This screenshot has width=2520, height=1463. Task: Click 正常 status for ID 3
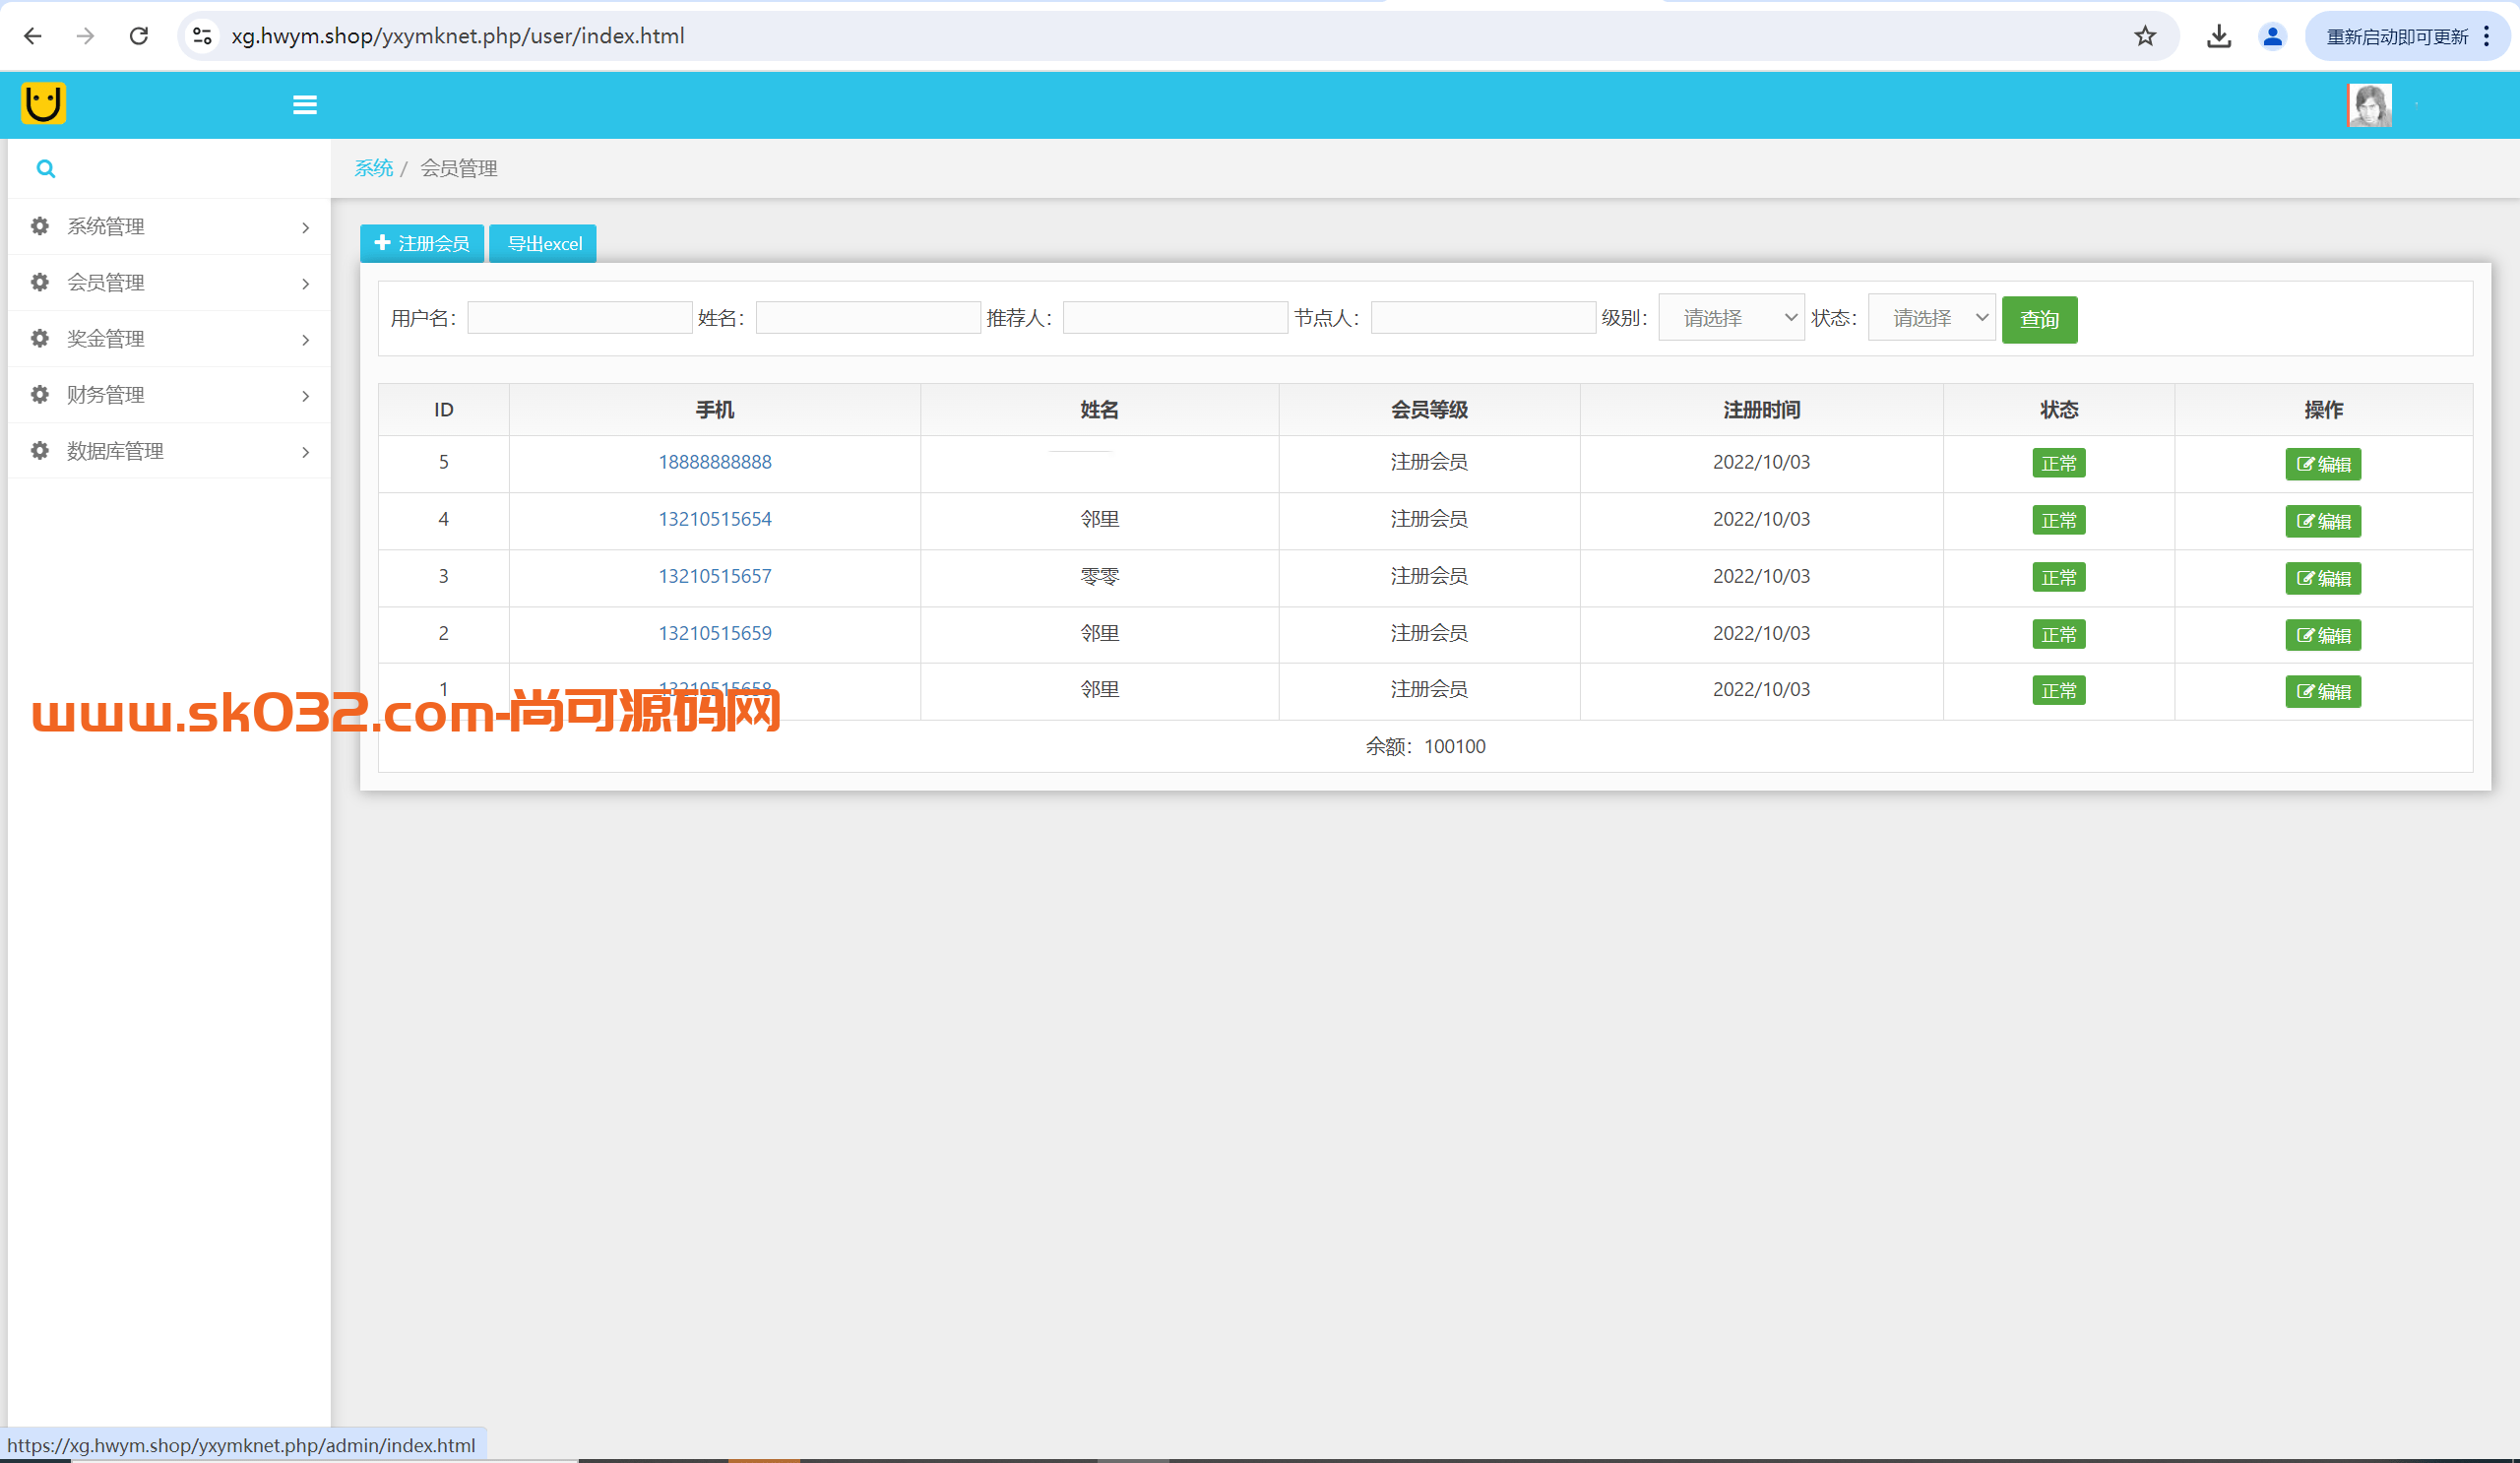point(2059,578)
